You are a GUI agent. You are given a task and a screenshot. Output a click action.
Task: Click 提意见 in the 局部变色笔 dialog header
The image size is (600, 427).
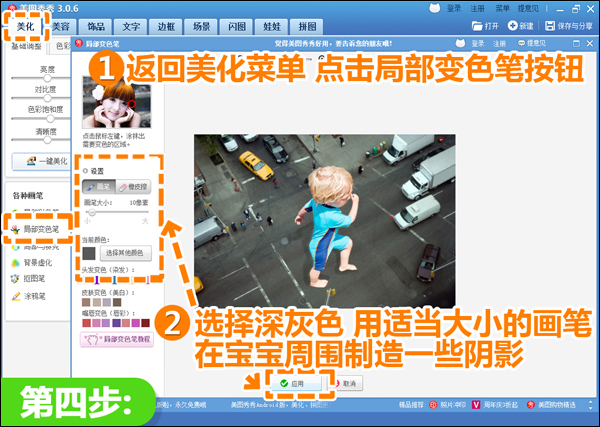[532, 43]
